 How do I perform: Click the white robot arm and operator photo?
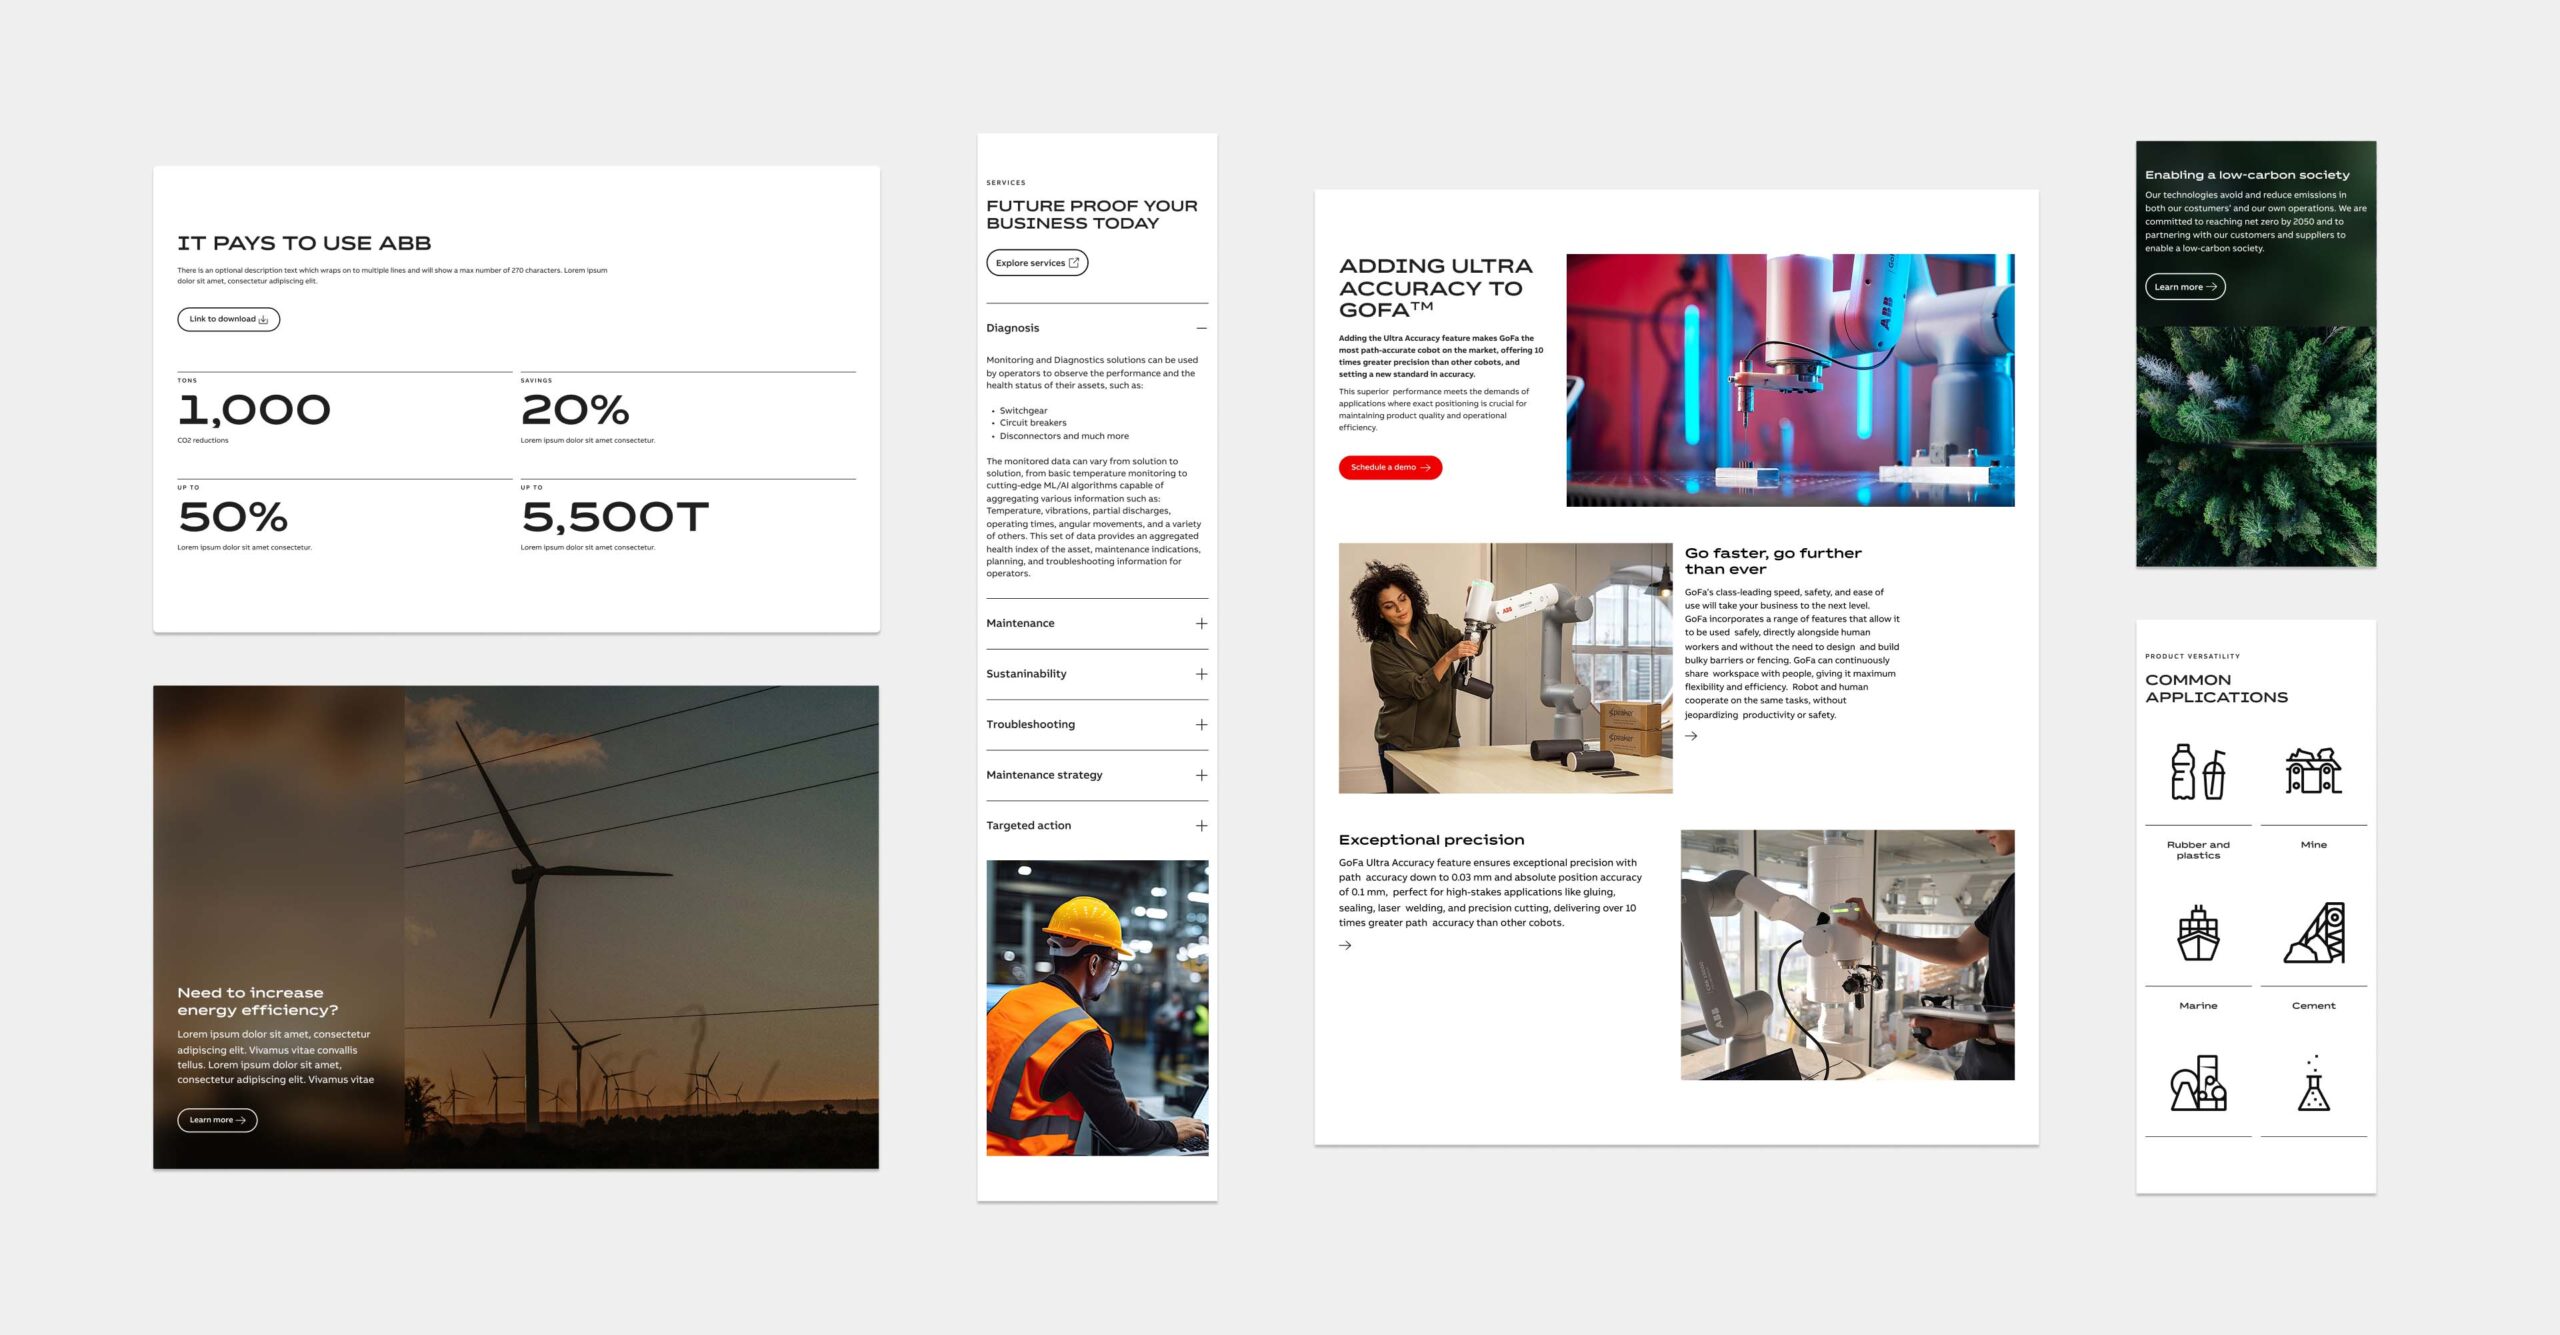(1847, 954)
